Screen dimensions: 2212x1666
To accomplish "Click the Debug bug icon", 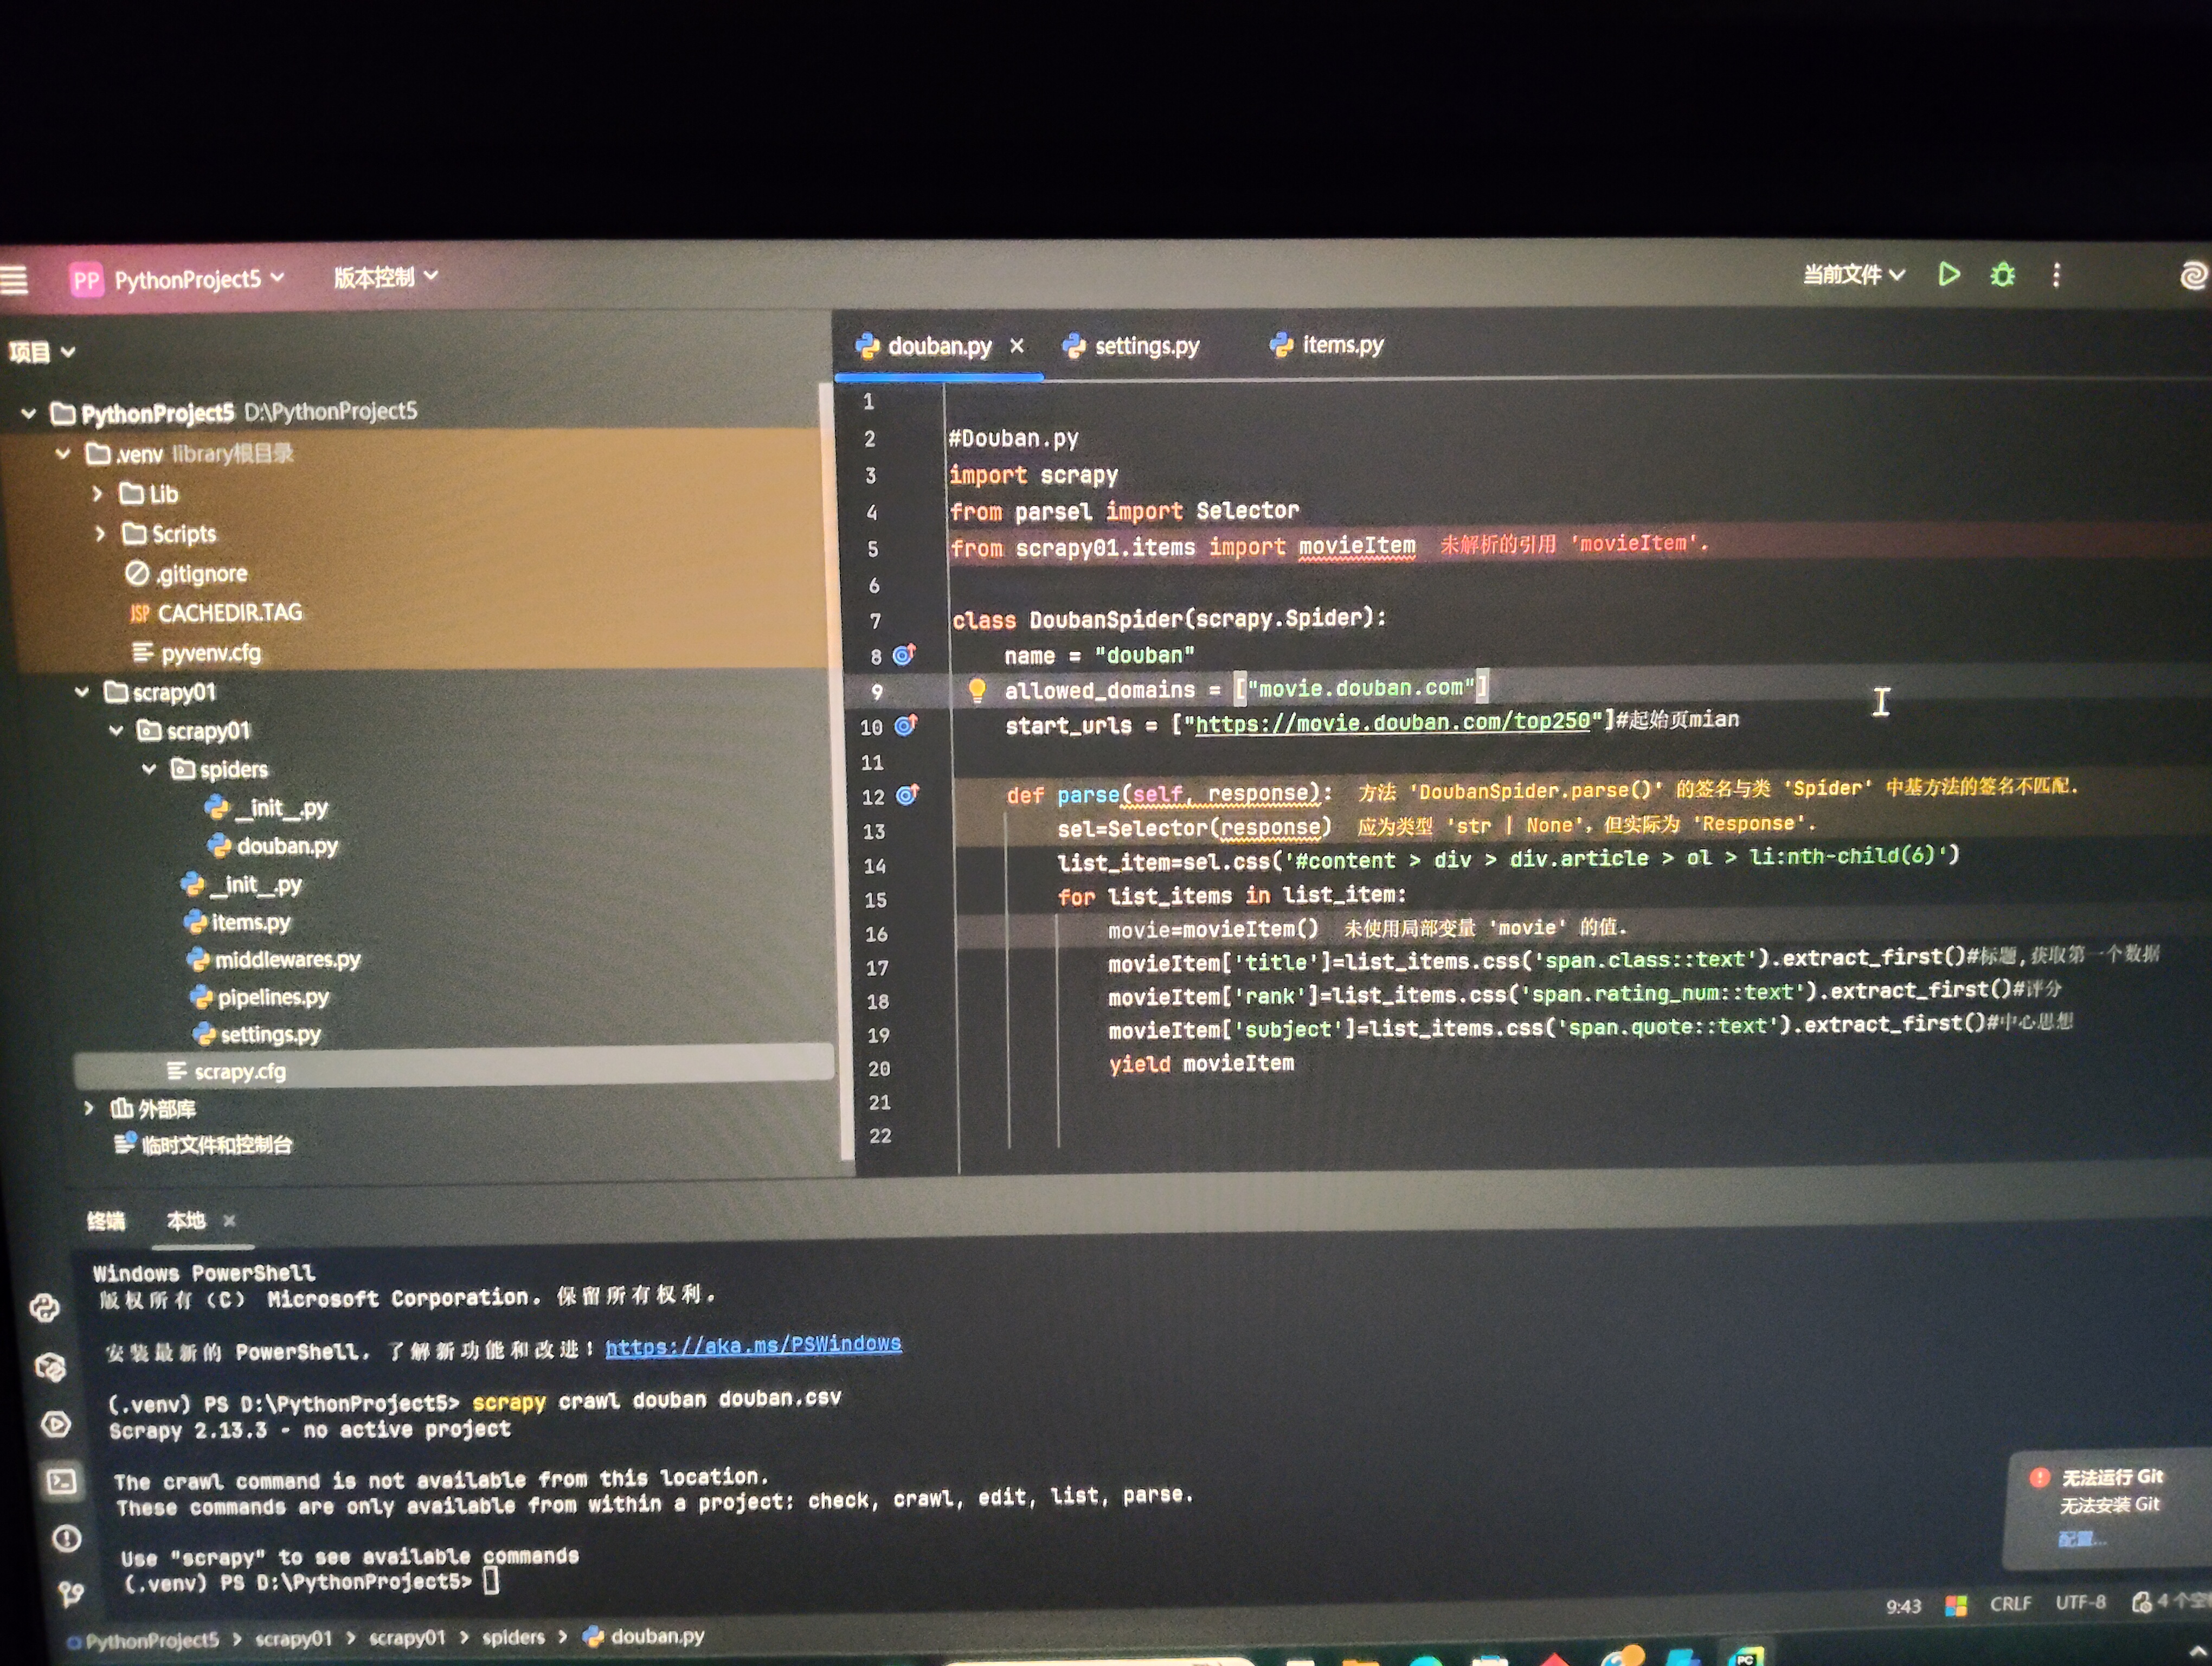I will (x=2002, y=275).
